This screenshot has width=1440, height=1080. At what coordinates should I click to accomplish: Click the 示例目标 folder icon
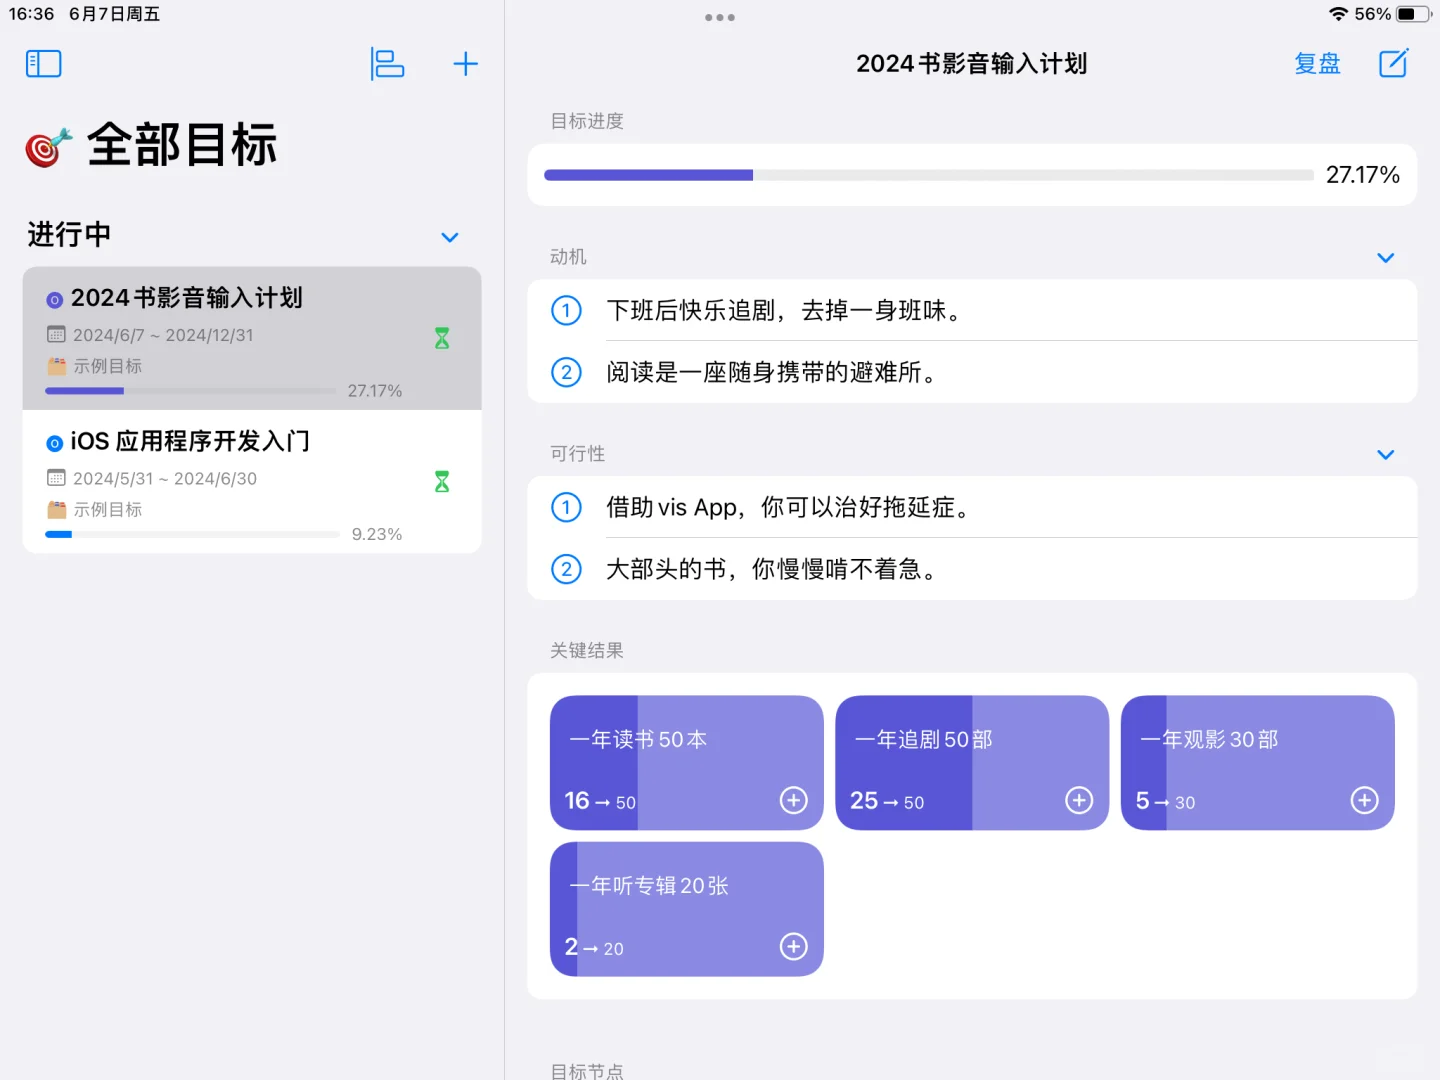pyautogui.click(x=56, y=366)
